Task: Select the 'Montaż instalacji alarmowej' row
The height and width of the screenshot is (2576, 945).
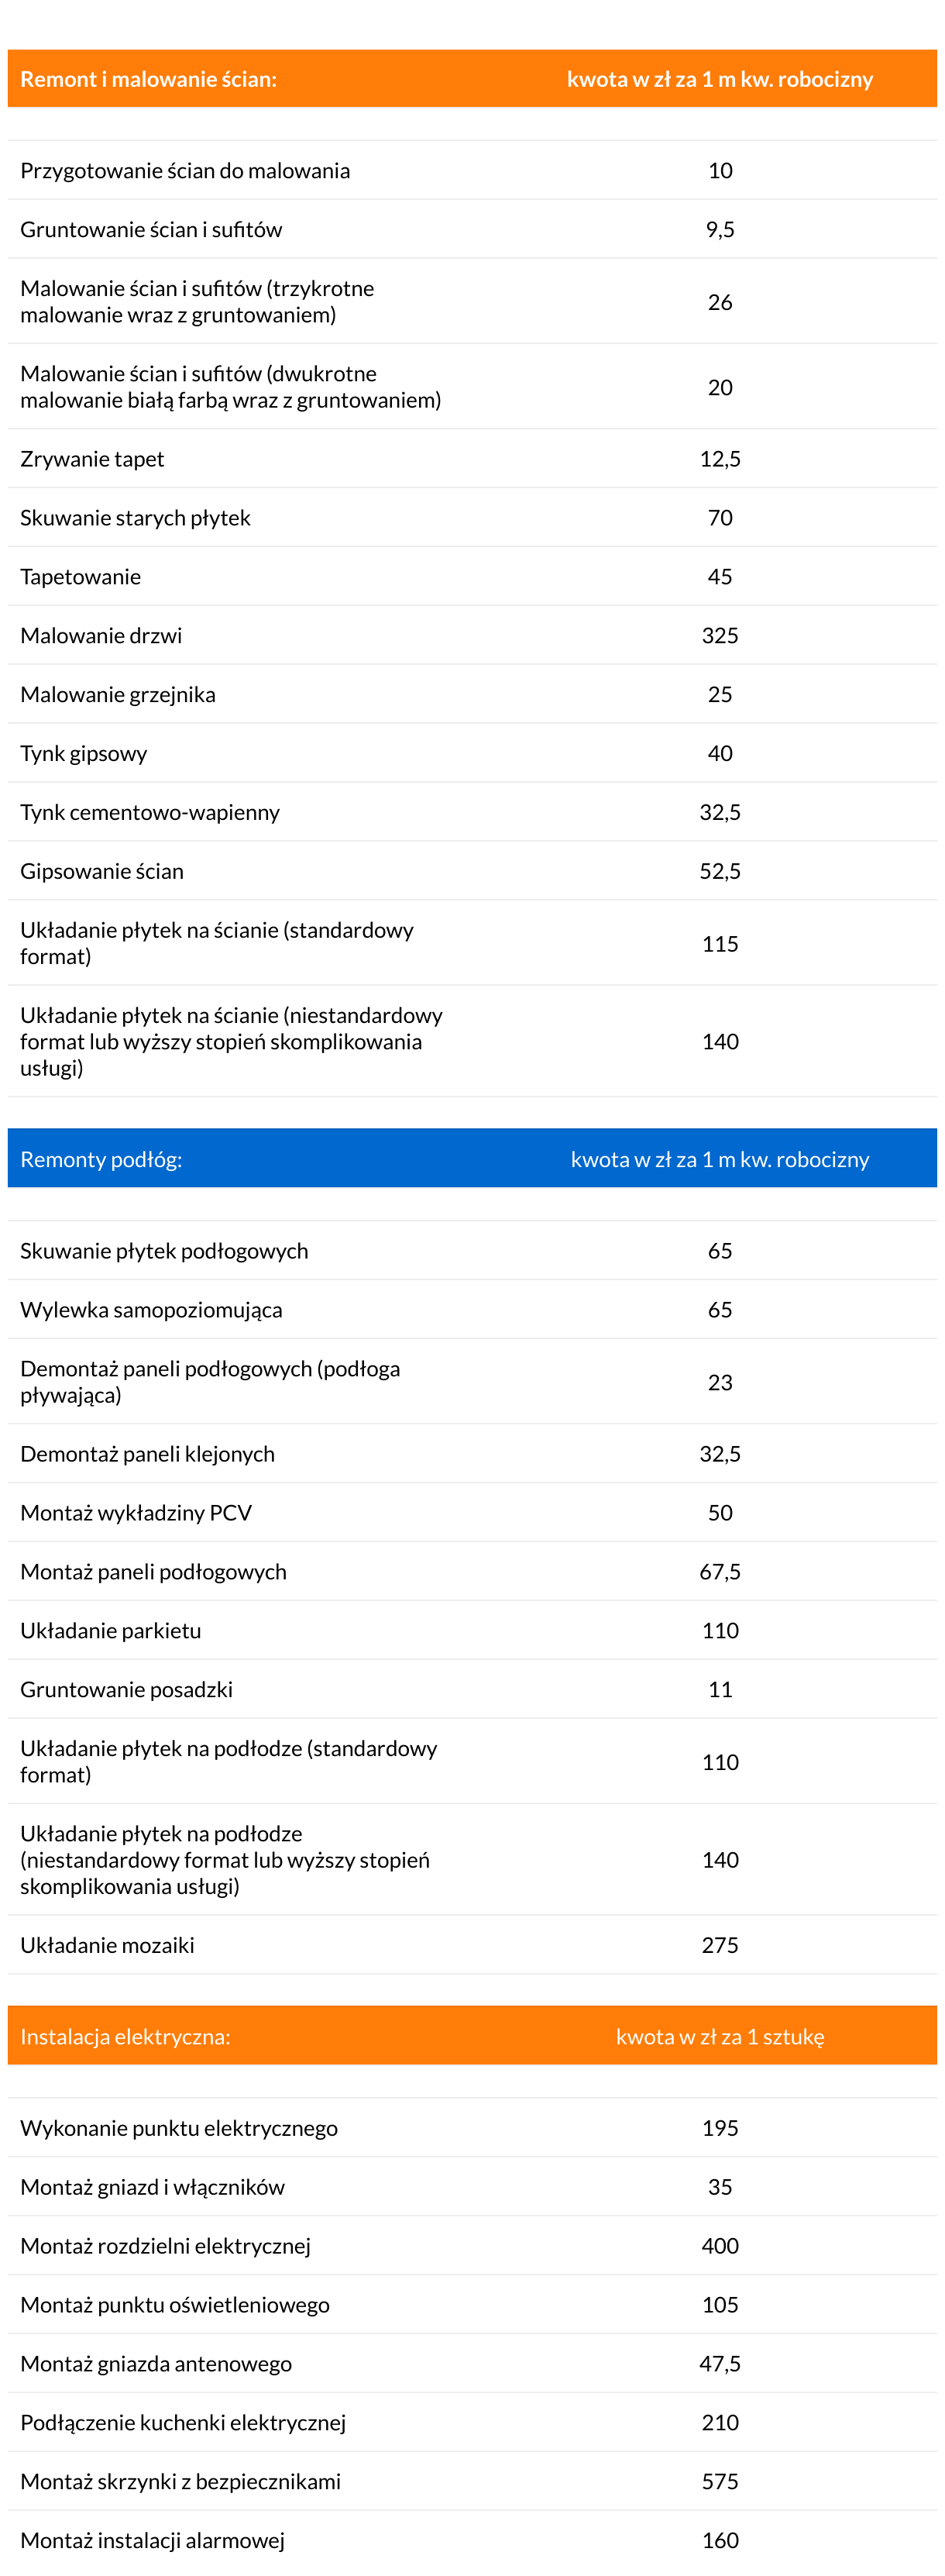Action: click(472, 2540)
